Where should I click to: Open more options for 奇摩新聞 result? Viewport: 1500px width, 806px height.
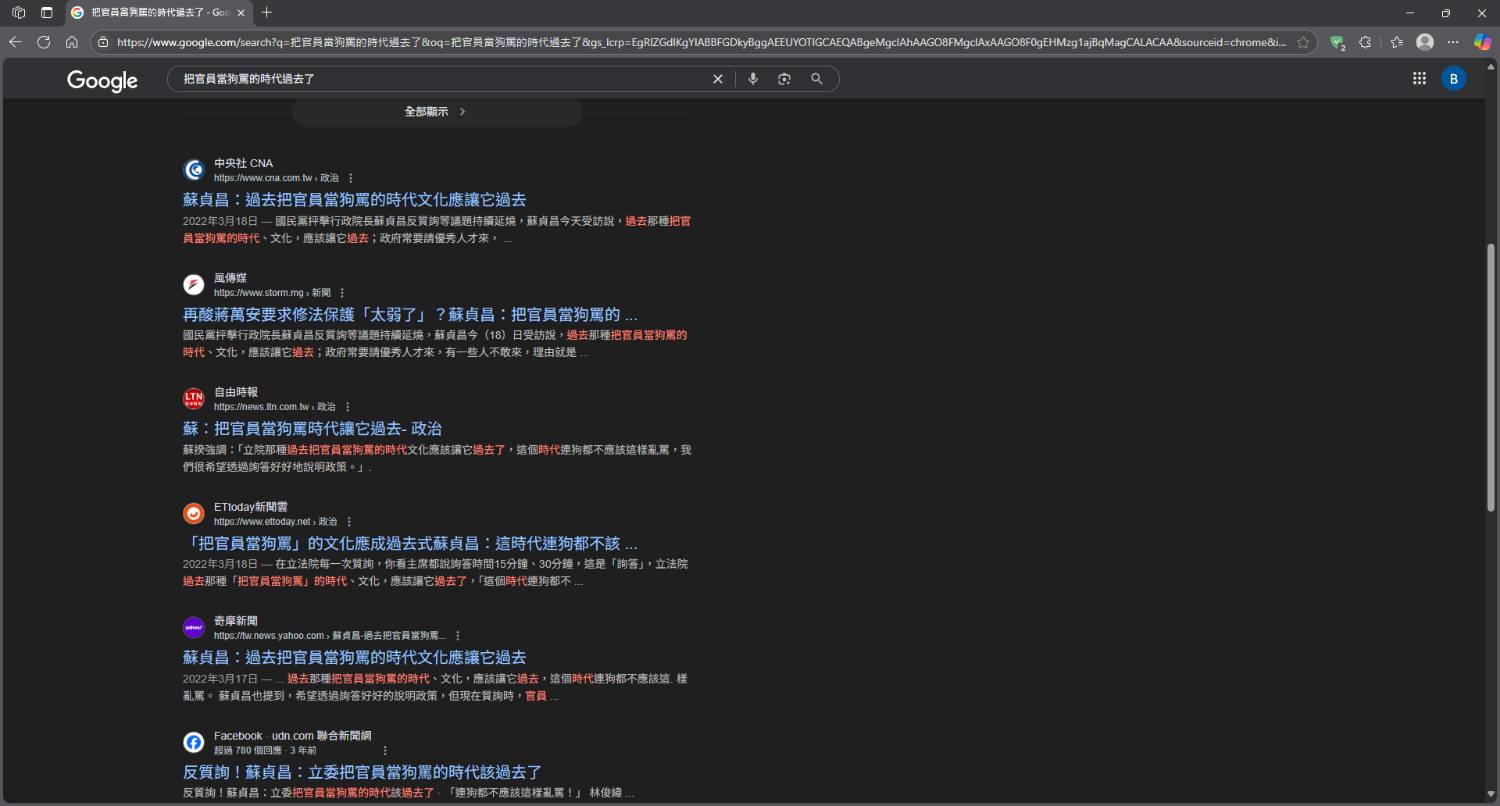tap(458, 636)
